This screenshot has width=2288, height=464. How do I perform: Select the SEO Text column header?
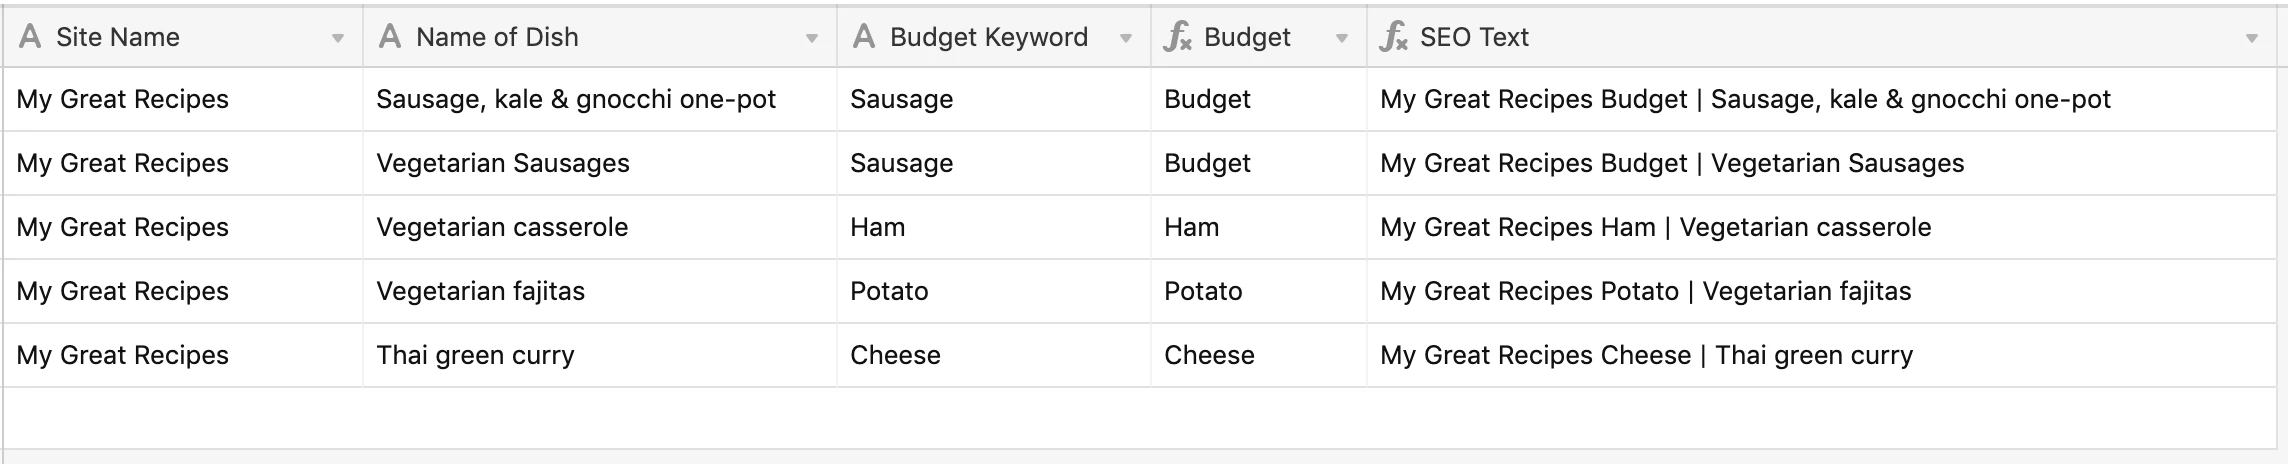tap(1822, 37)
